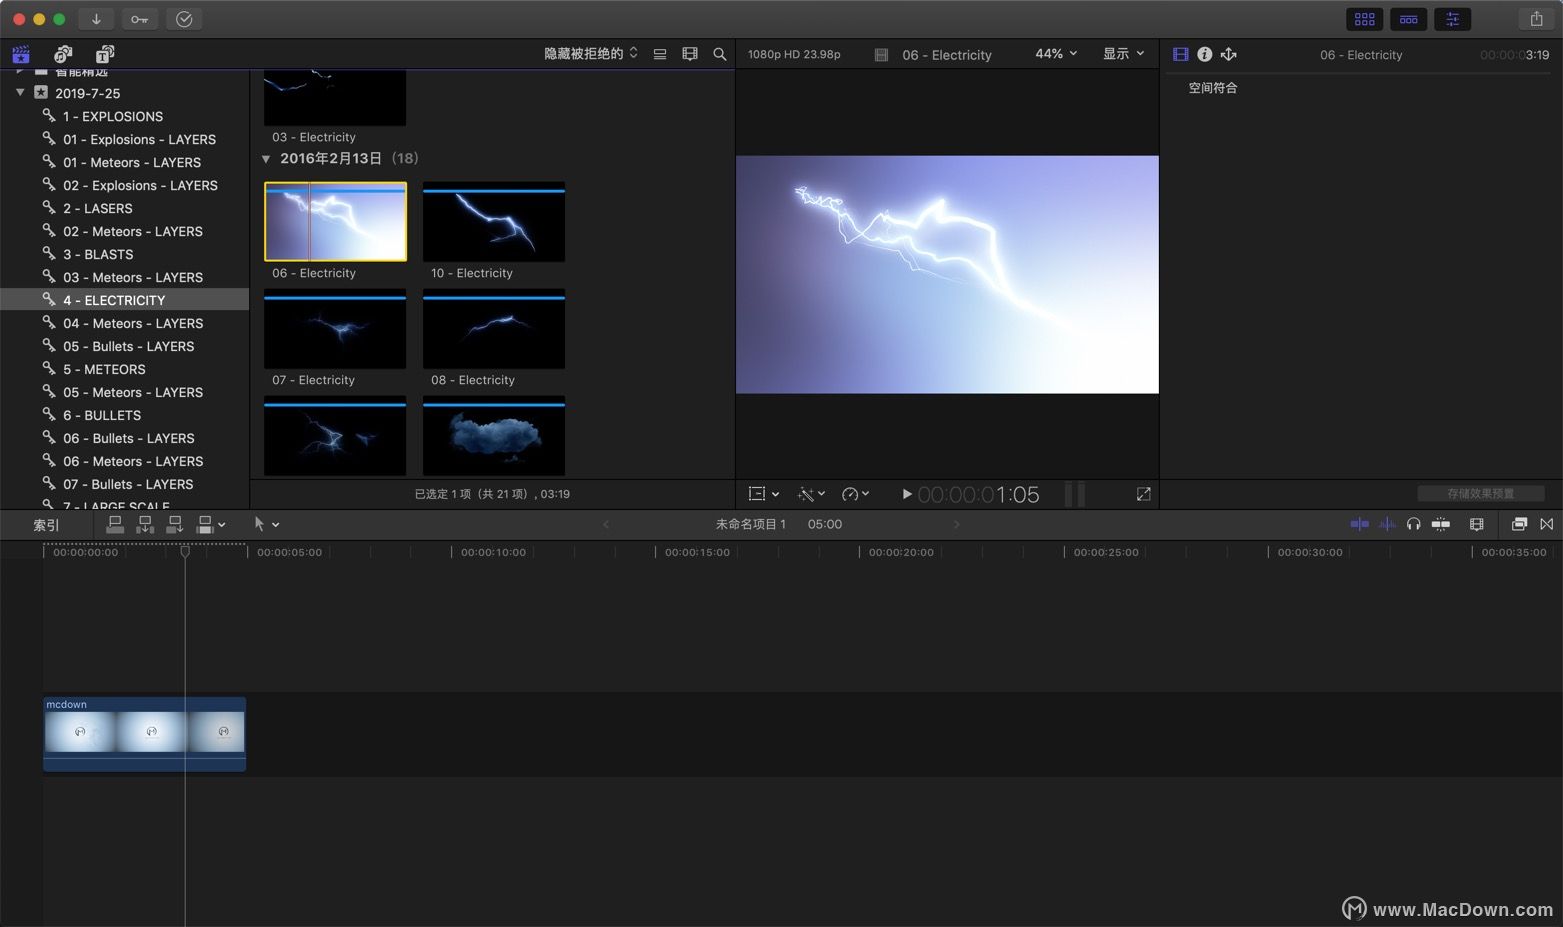
Task: Open the Video inspector tab
Action: [x=1181, y=54]
